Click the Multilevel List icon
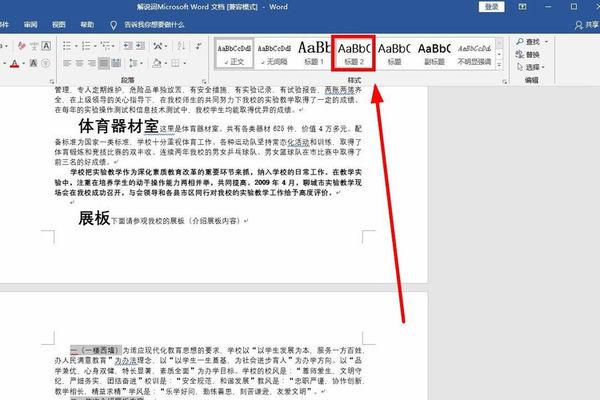 [105, 46]
